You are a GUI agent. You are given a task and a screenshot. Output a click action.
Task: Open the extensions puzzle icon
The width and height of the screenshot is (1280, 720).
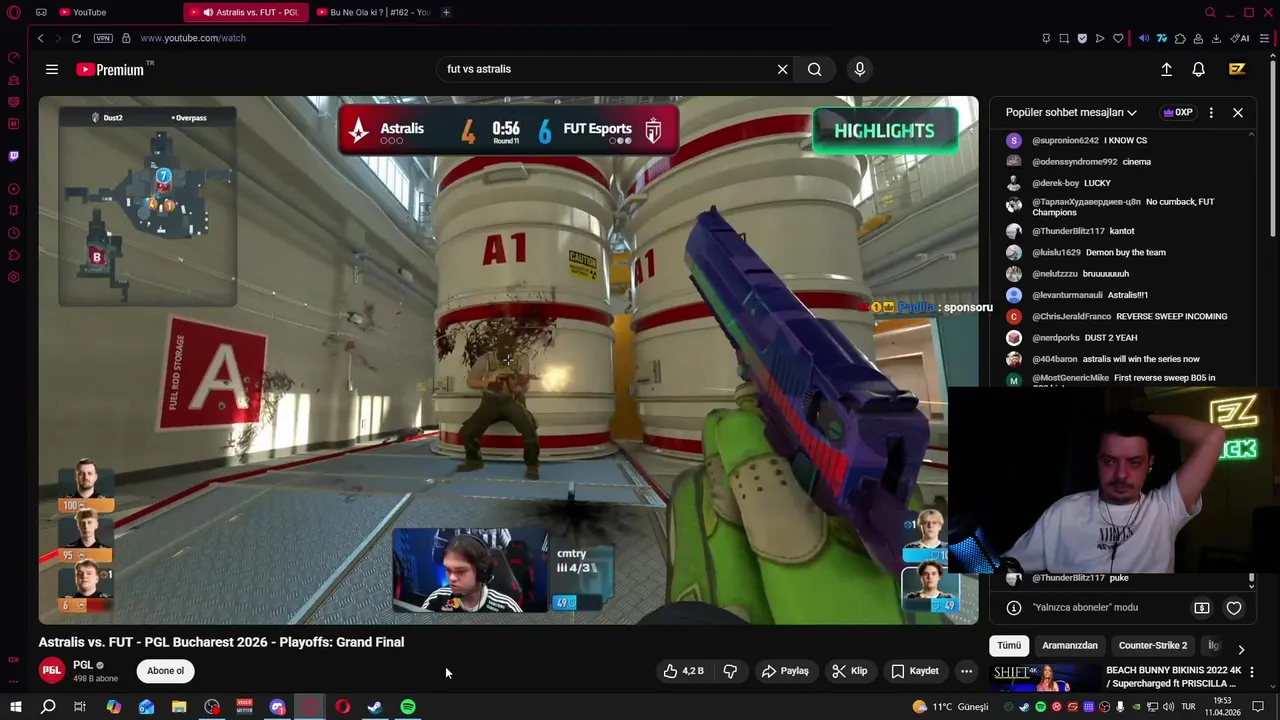tap(1180, 38)
